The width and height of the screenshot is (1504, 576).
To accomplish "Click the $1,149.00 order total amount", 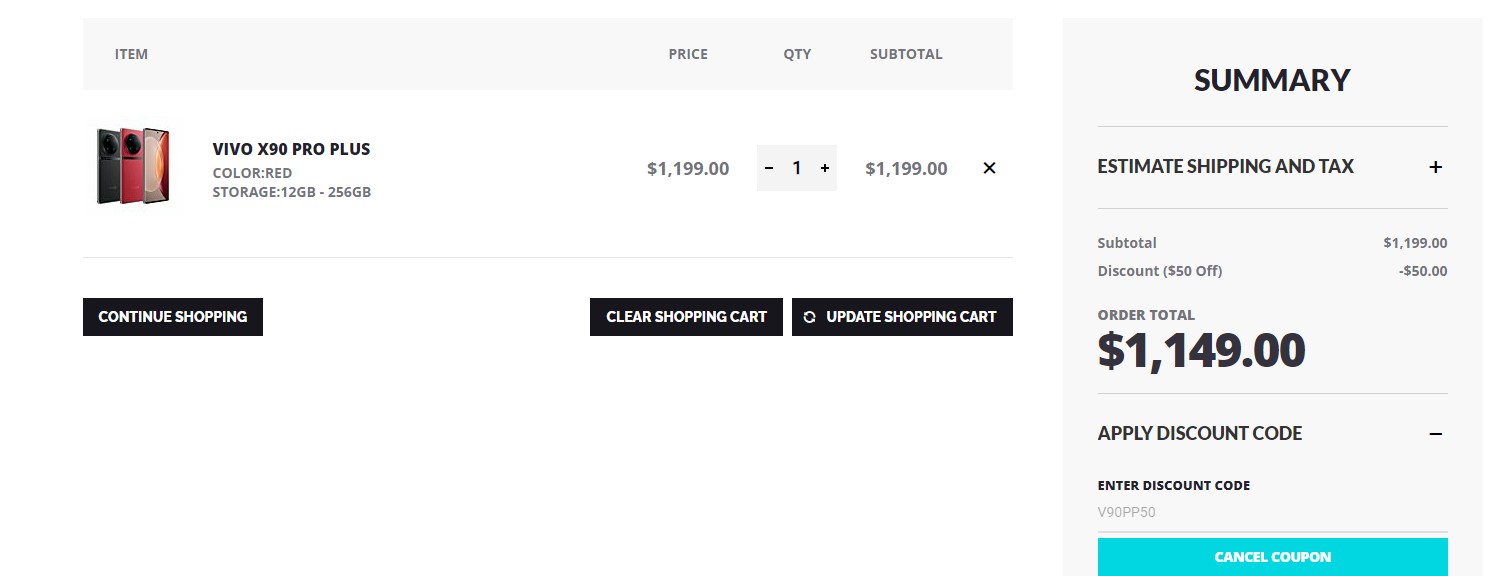I will click(1201, 350).
